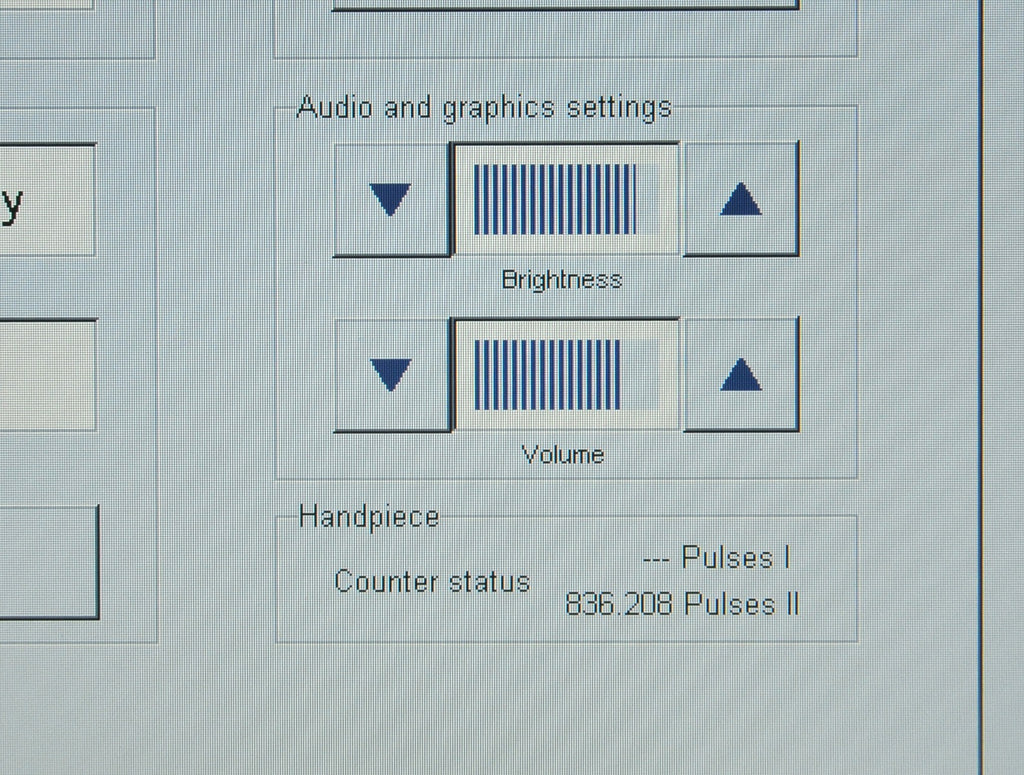Click the Brightness caption text
Viewport: 1024px width, 775px height.
tap(562, 280)
